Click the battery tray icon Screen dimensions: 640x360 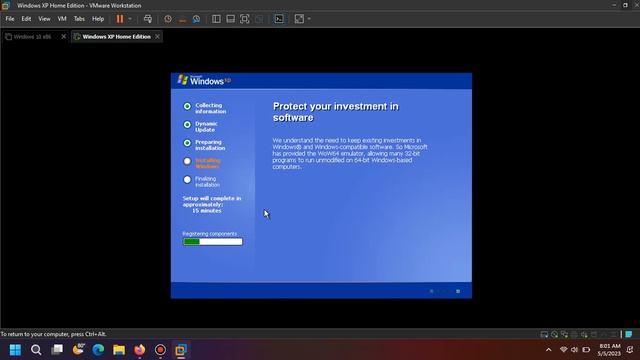587,350
